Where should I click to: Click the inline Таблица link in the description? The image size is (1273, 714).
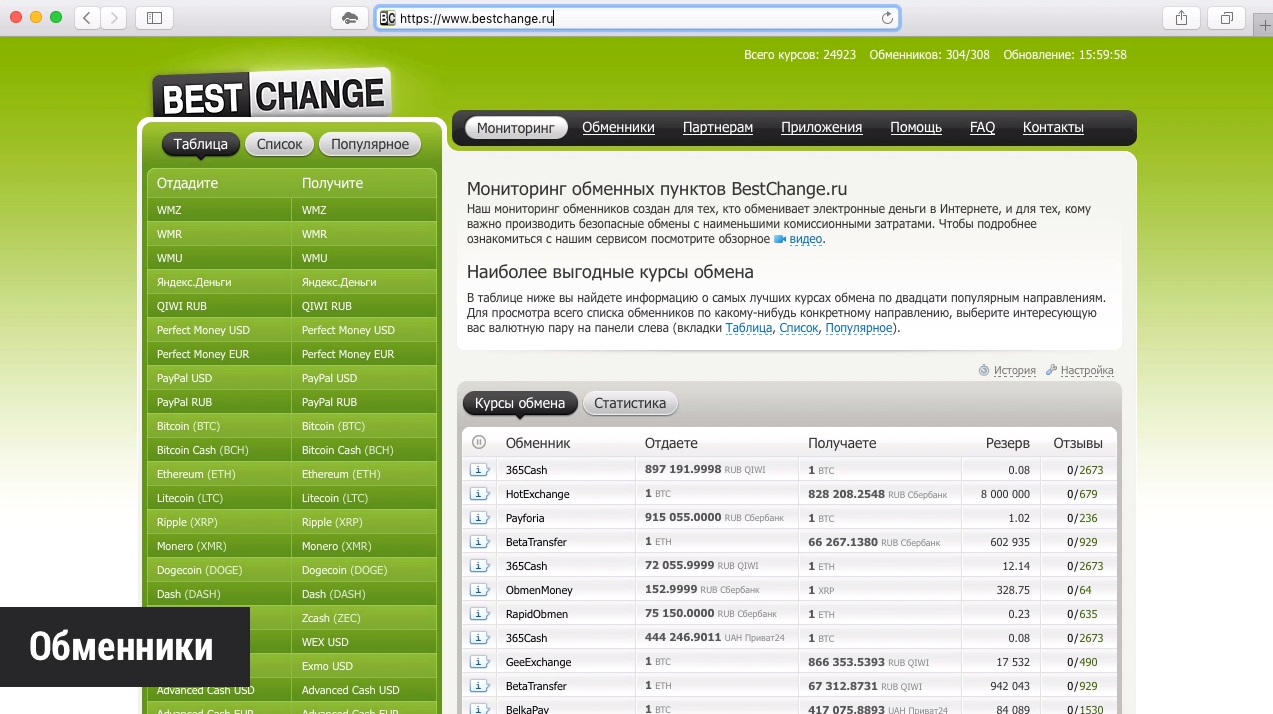[x=749, y=328]
